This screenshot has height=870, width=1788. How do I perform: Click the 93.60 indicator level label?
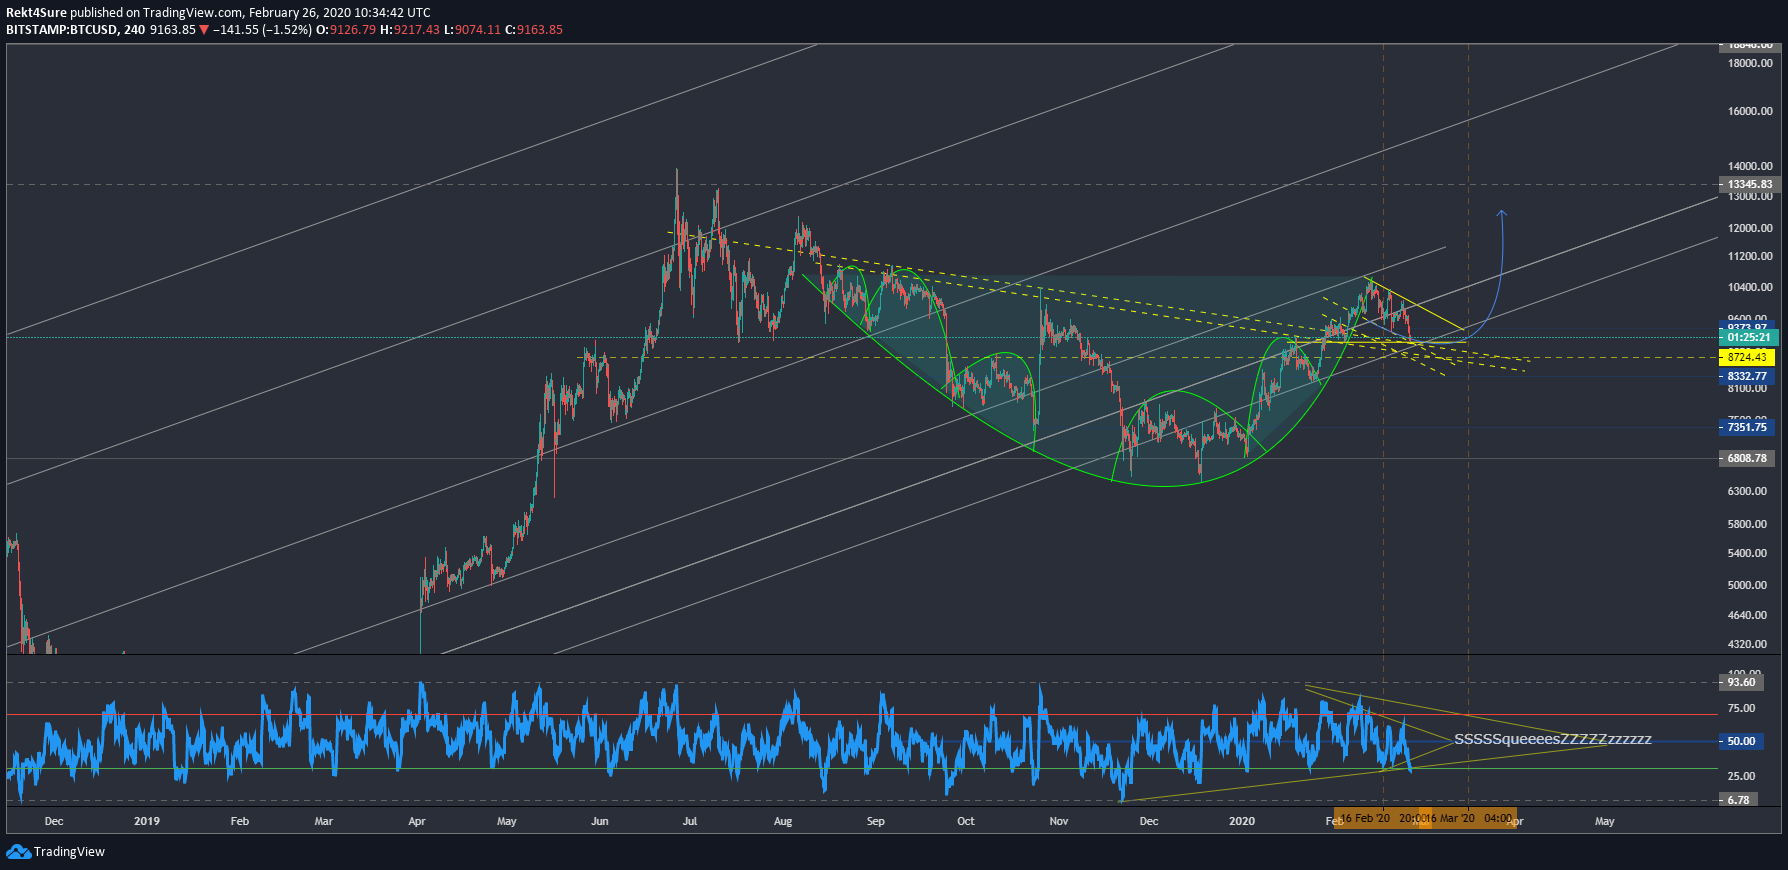pos(1741,682)
